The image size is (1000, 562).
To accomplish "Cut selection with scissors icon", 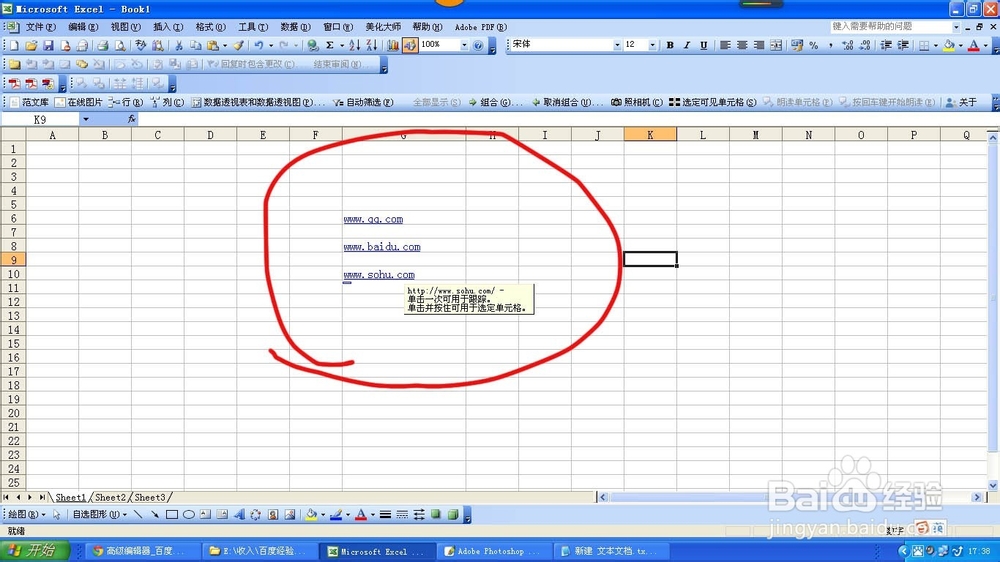I will click(x=179, y=45).
